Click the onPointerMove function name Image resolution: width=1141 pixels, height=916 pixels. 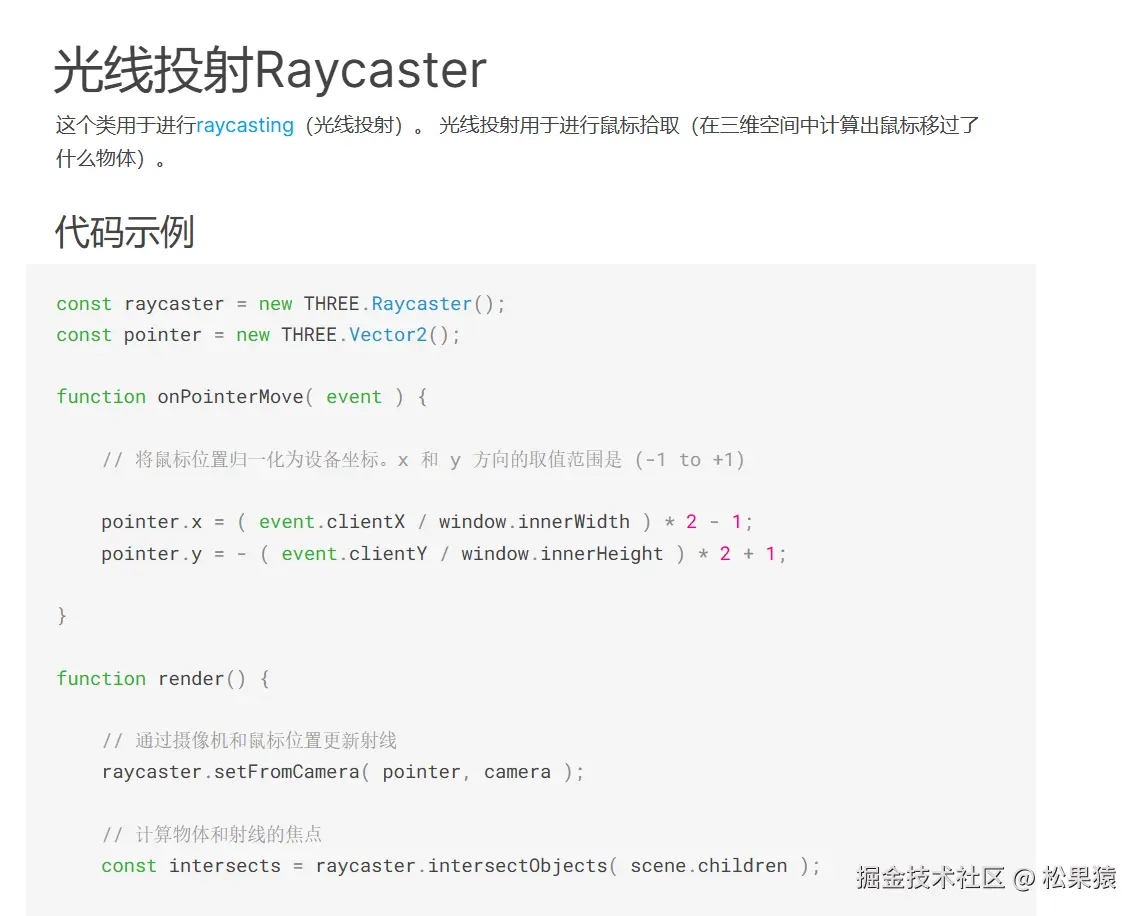point(230,397)
